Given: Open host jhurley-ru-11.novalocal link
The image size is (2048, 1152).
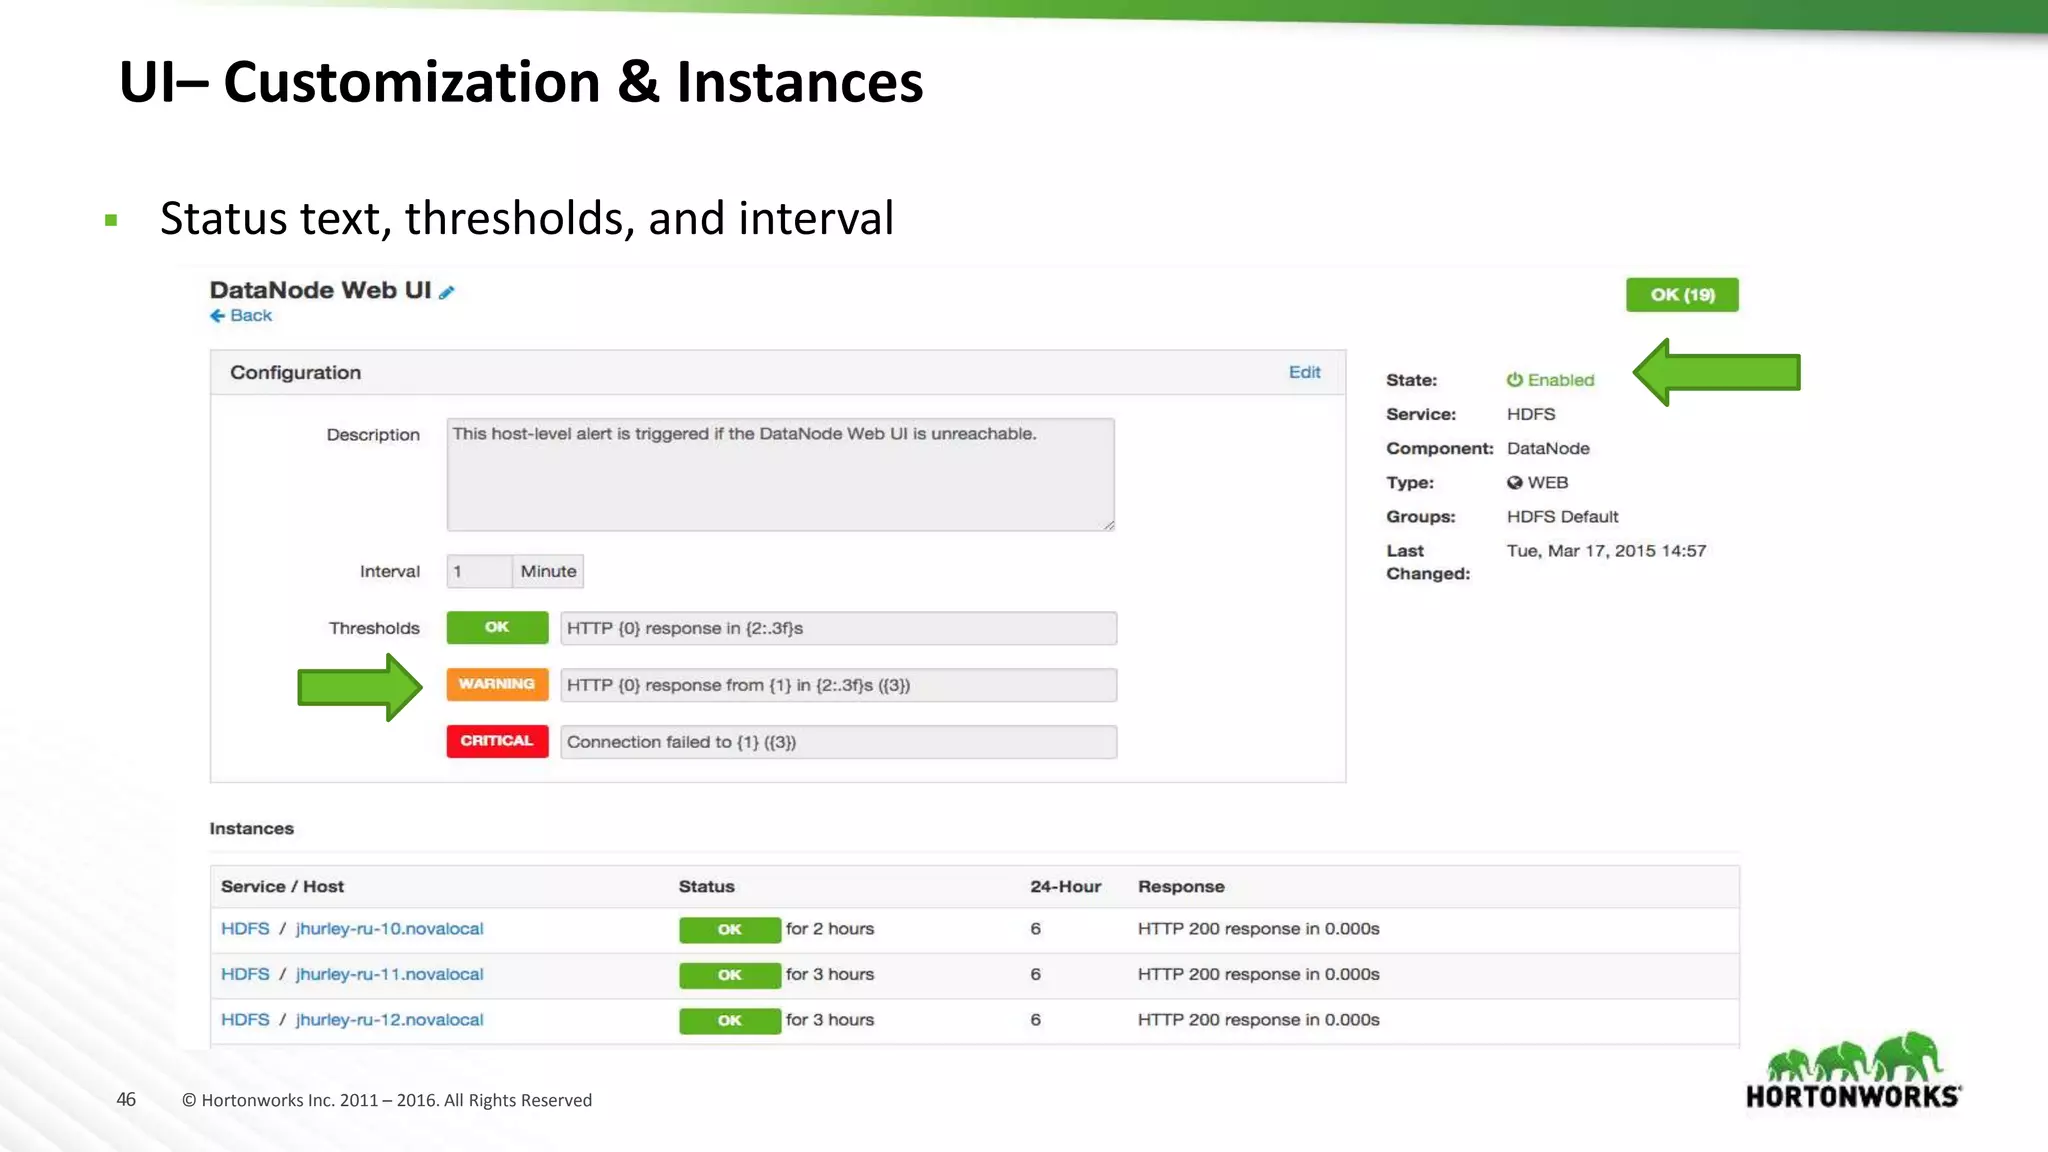Looking at the screenshot, I should click(x=389, y=975).
